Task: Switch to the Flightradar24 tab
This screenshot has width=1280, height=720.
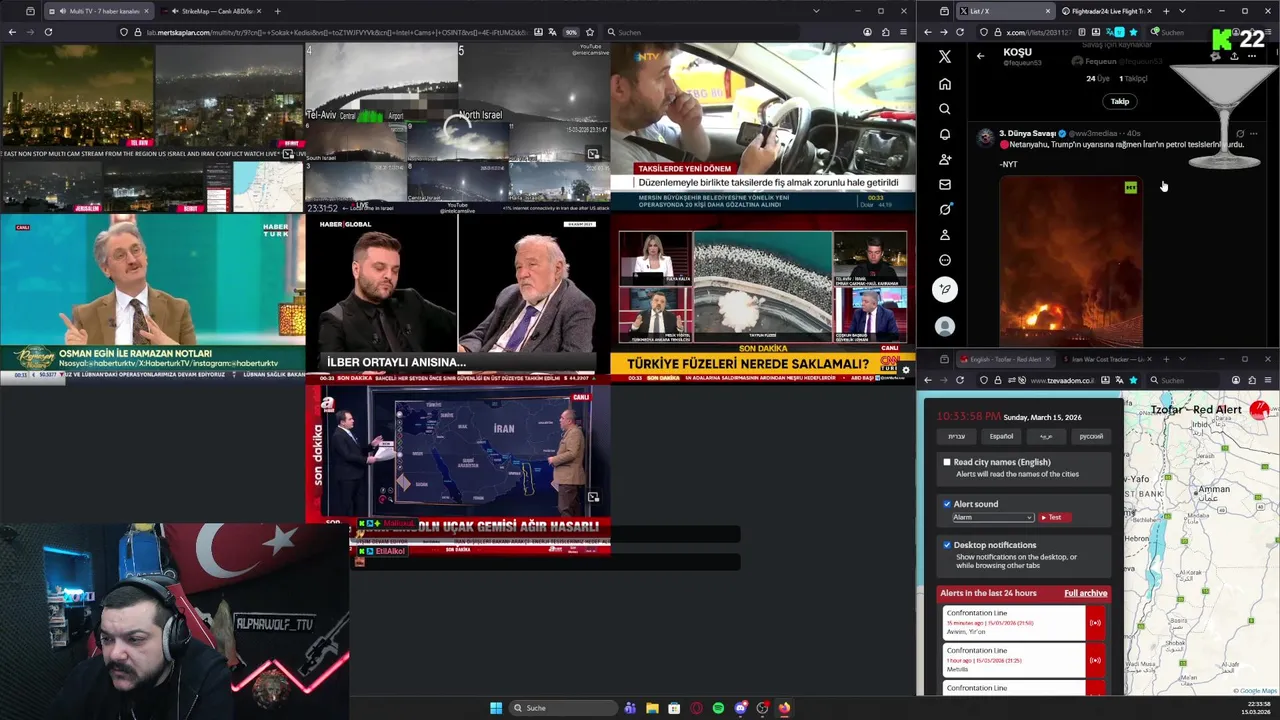Action: tap(1107, 11)
